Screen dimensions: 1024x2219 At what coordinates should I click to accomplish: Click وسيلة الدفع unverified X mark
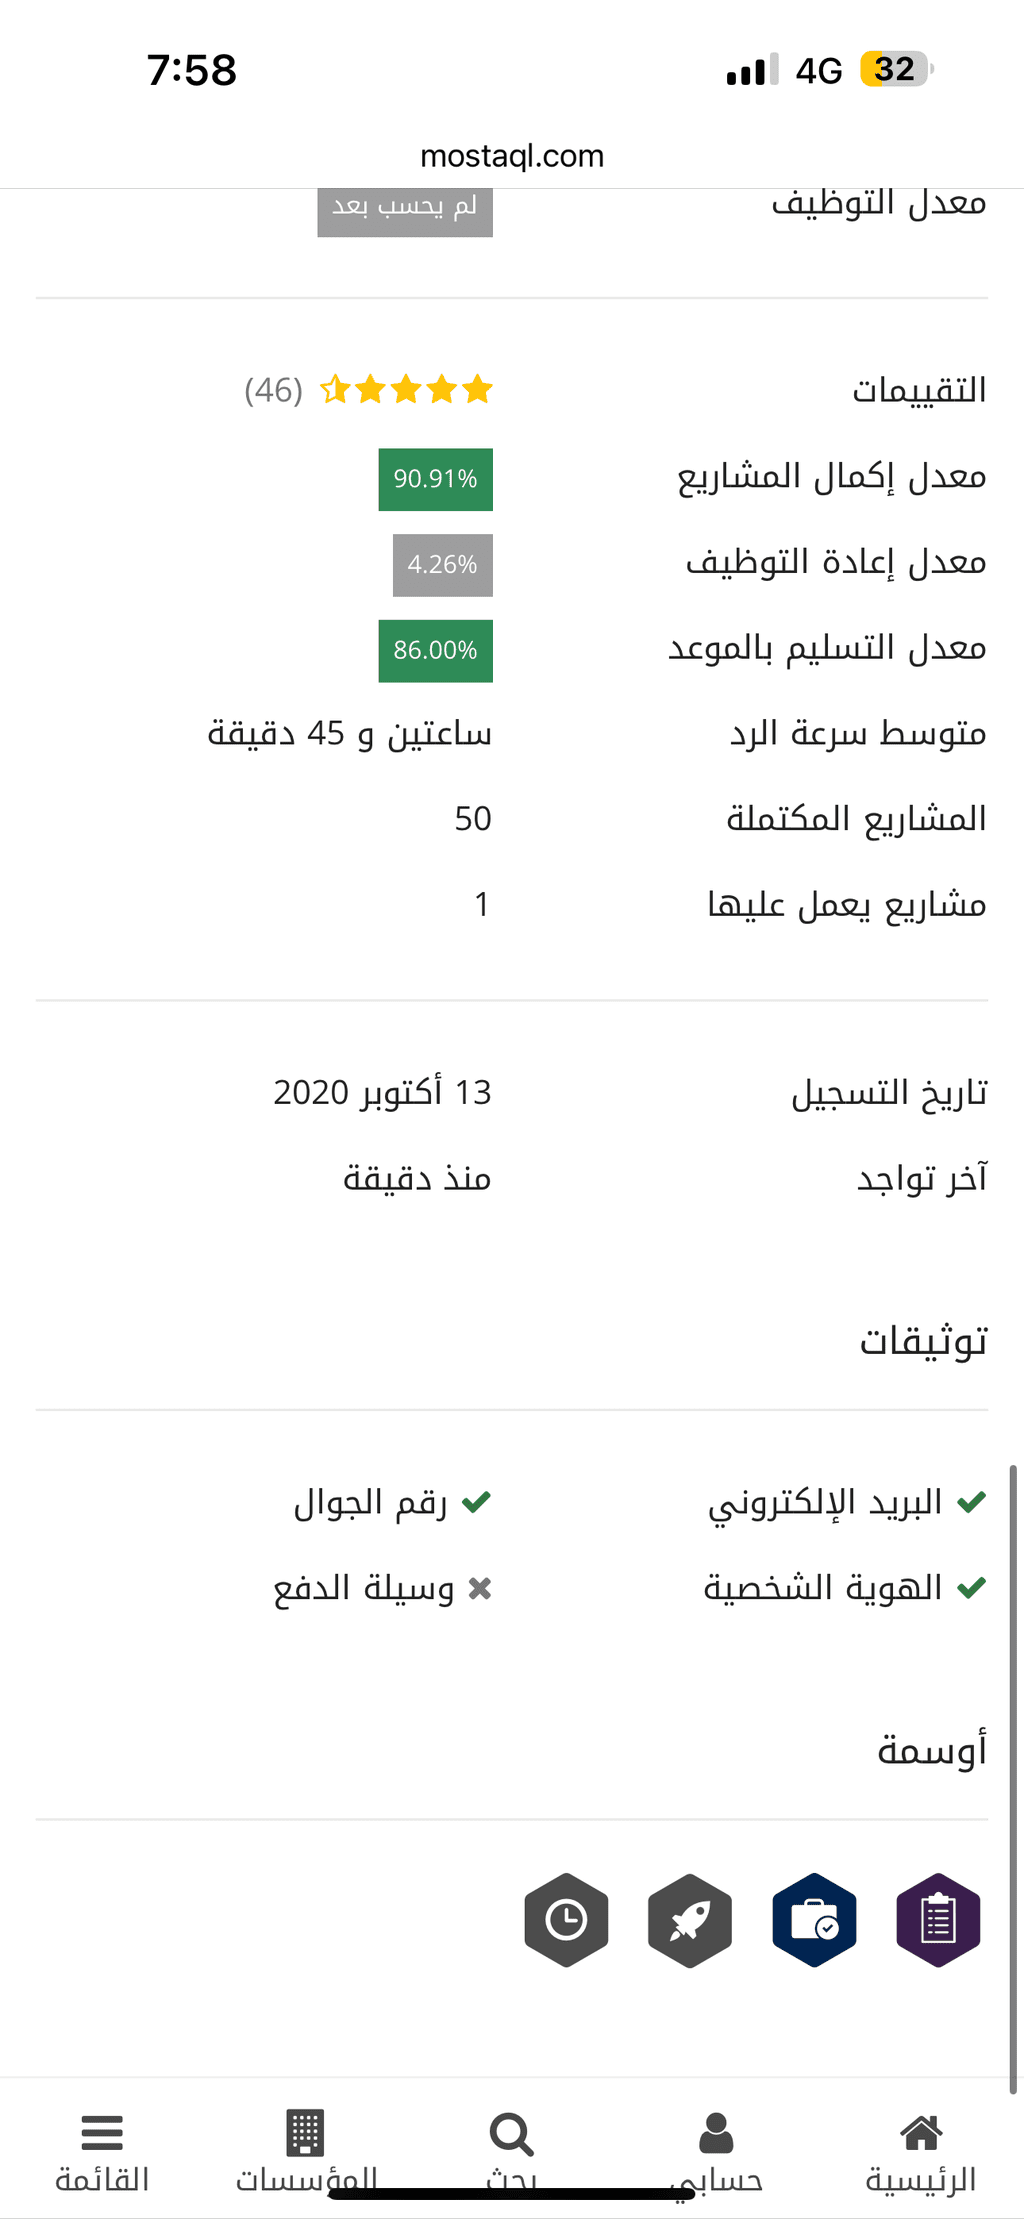480,1588
